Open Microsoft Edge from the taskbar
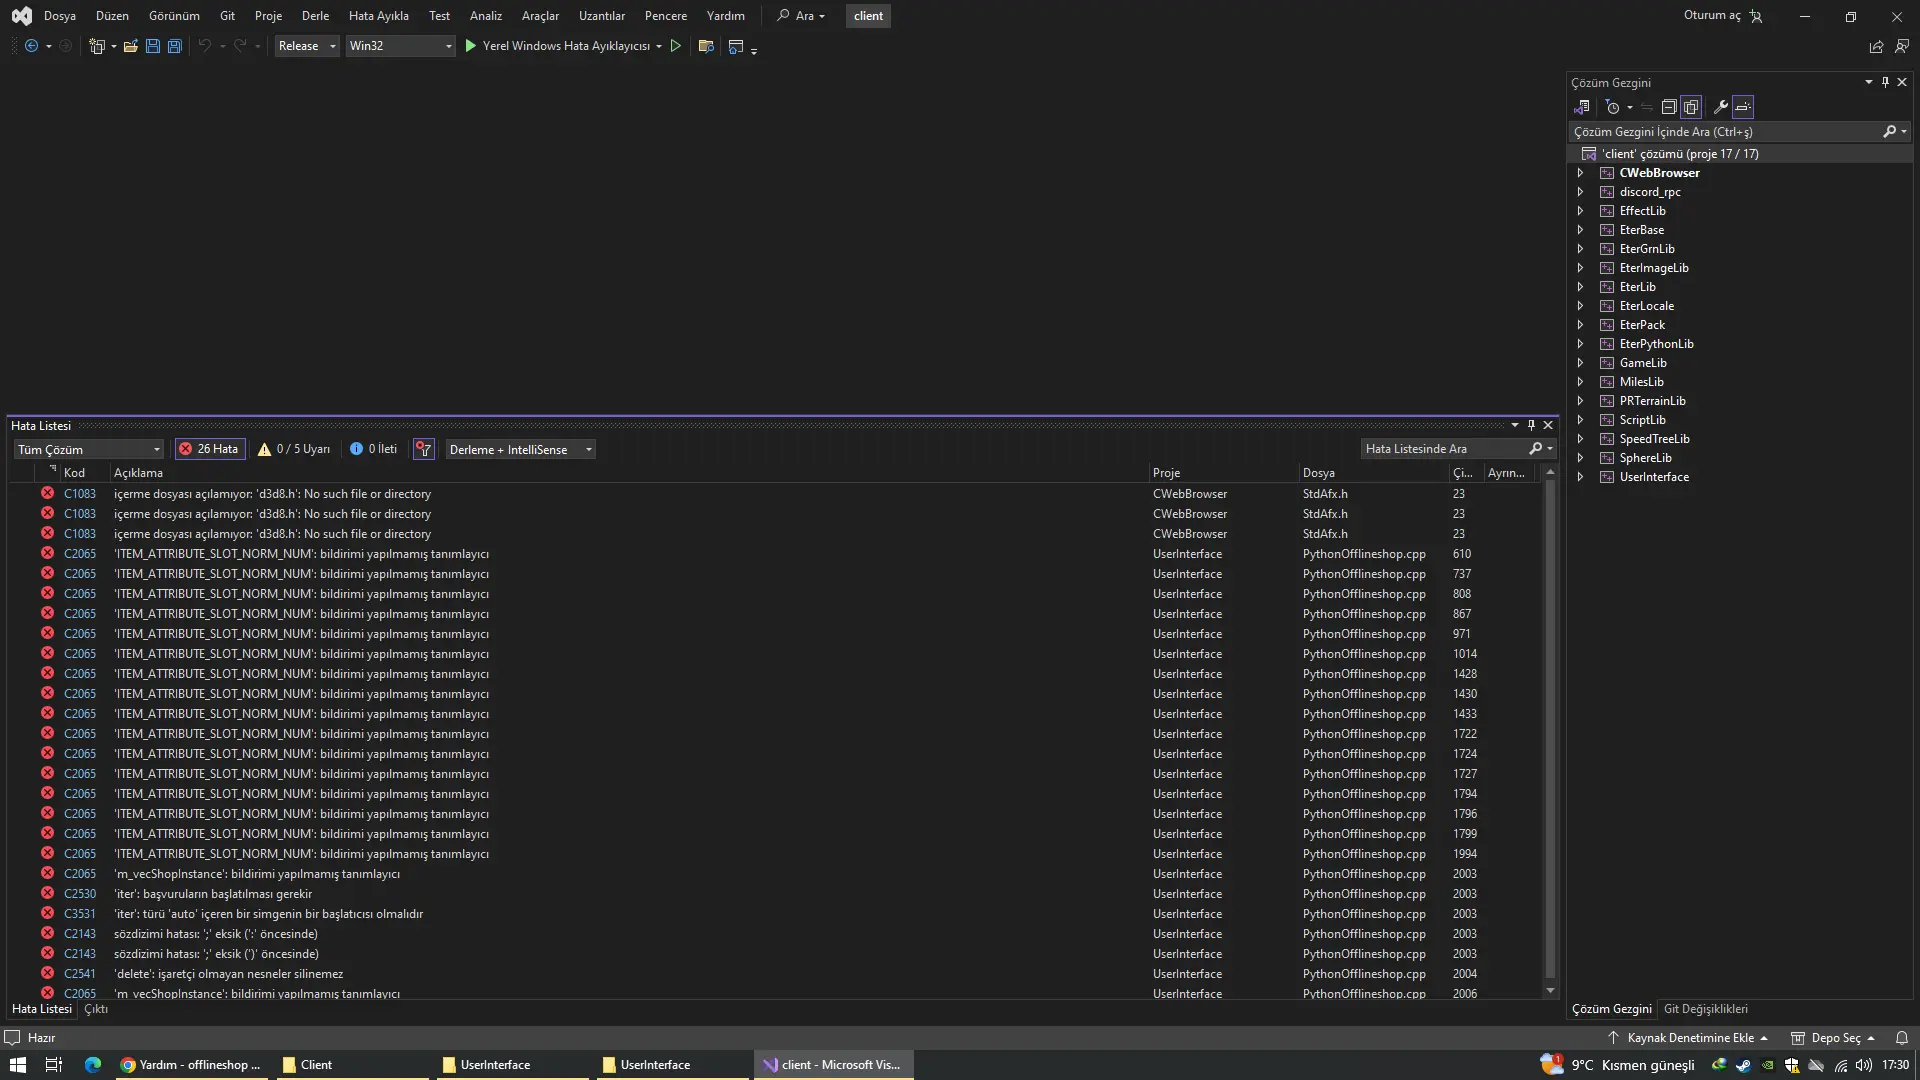The width and height of the screenshot is (1920, 1080). [x=93, y=1065]
